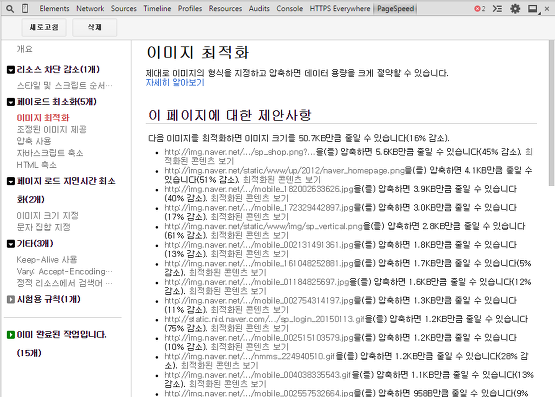Screen dimensions: 555x397
Task: Click the magnifier inspect element icon
Action: tap(10, 8)
